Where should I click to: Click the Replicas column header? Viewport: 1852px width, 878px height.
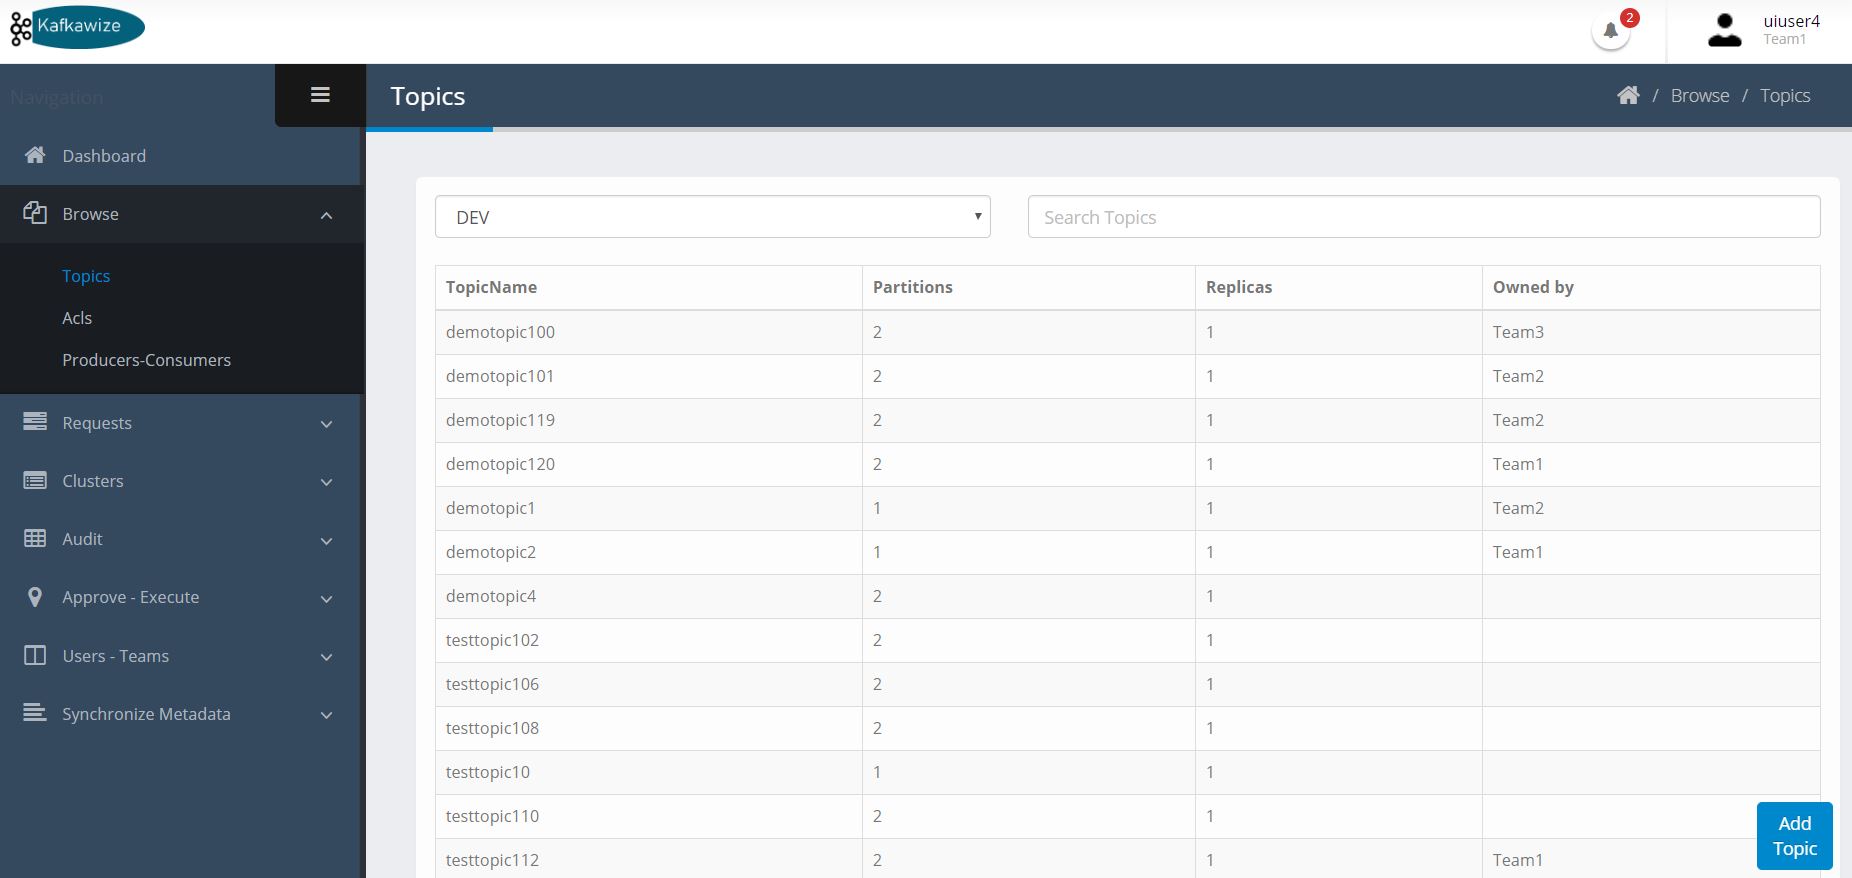coord(1239,287)
